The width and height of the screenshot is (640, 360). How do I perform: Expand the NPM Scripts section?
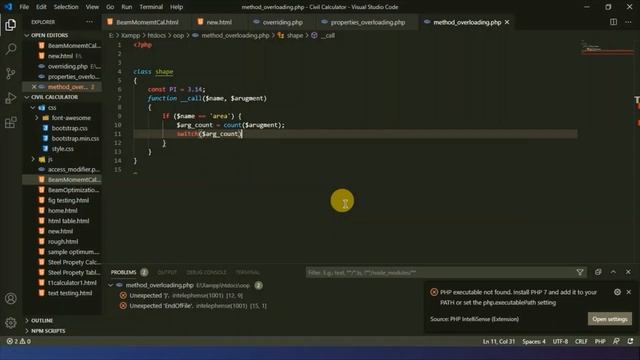click(27, 331)
